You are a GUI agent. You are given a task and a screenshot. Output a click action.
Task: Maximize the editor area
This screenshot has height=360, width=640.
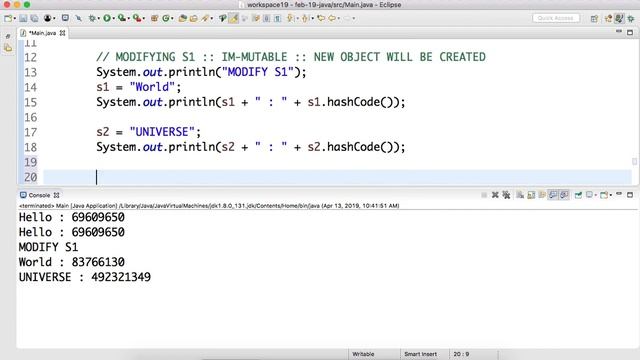coord(630,32)
